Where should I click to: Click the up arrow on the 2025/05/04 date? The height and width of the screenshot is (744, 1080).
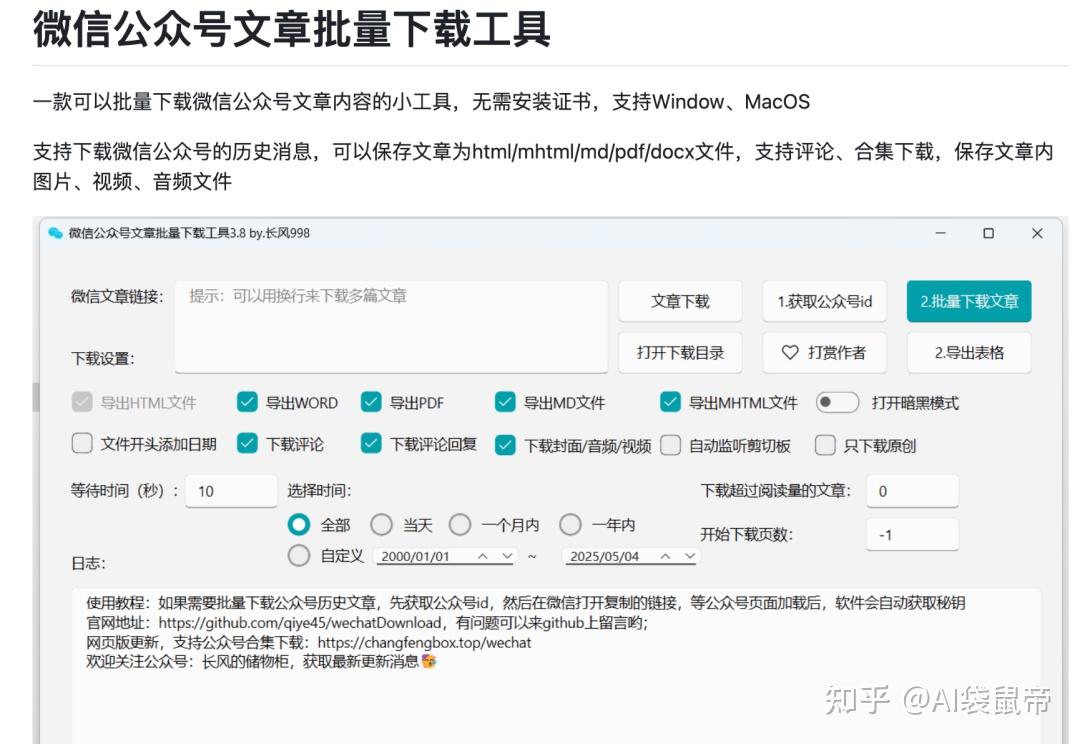point(665,556)
